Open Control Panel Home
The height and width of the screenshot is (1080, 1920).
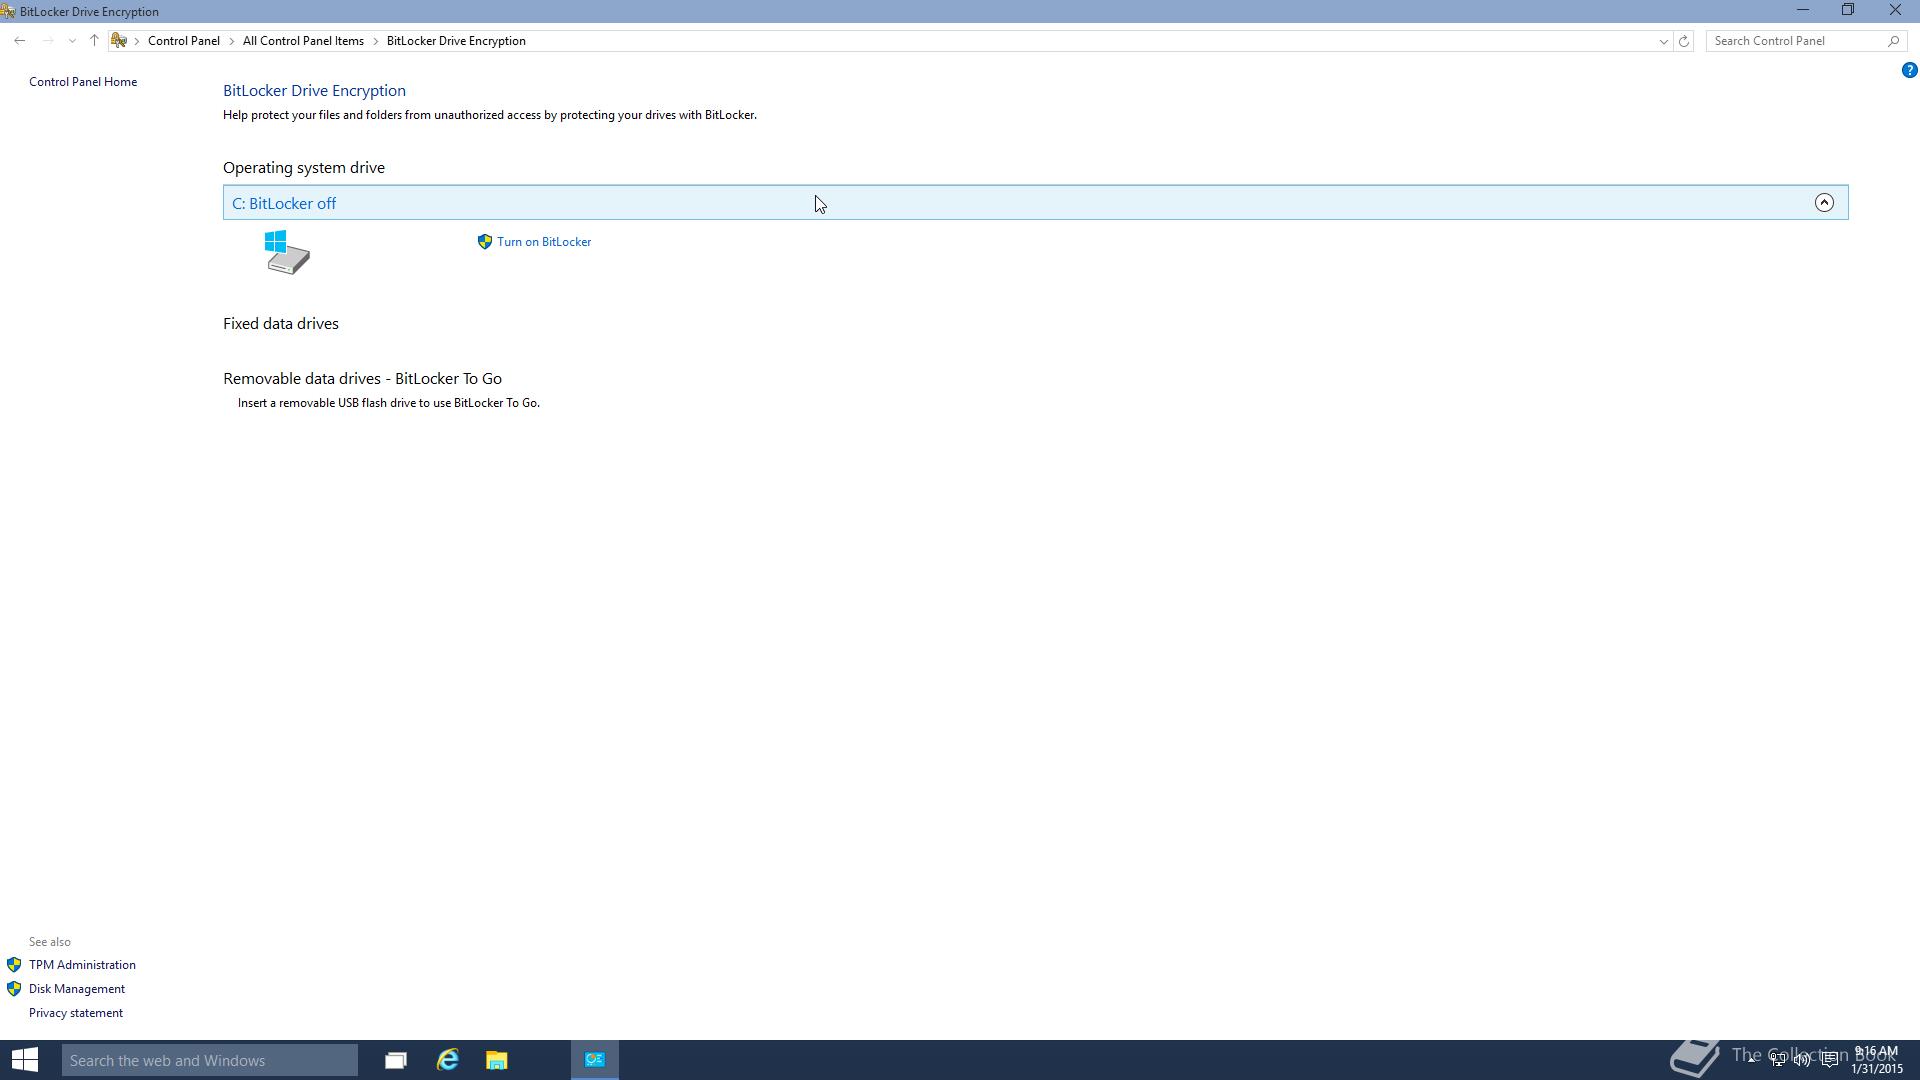[x=83, y=82]
